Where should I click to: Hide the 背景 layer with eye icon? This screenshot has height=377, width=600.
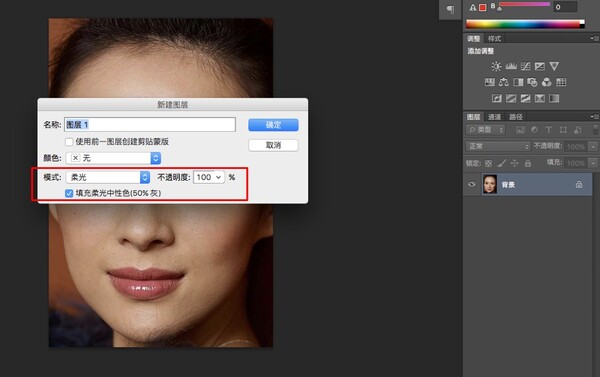[x=472, y=184]
